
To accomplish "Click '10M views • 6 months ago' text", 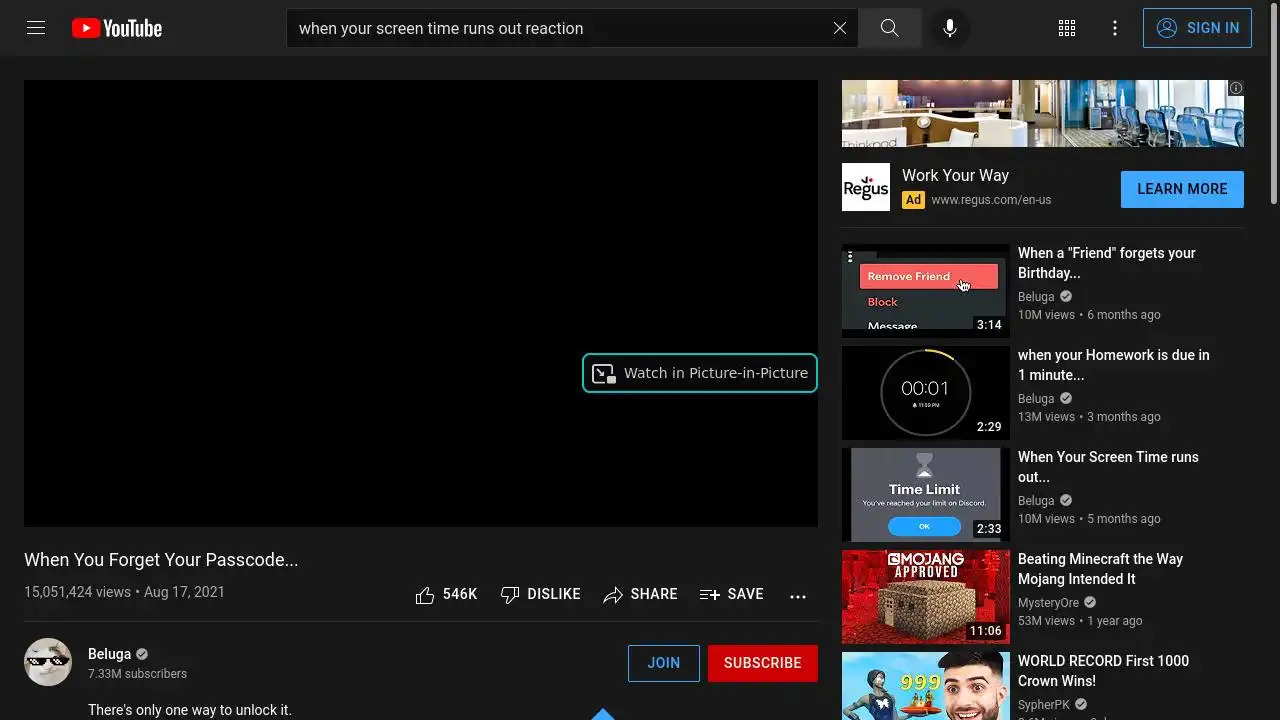I will click(1089, 315).
